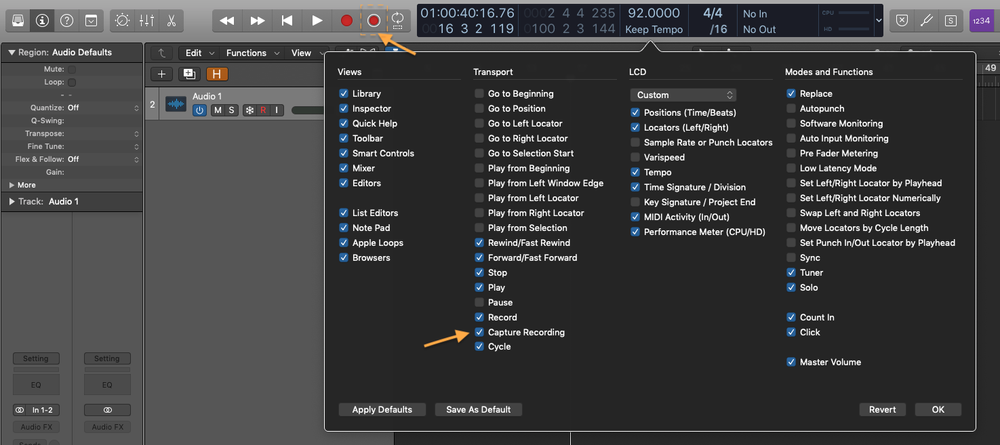Open Quick Help question mark icon

coord(66,20)
